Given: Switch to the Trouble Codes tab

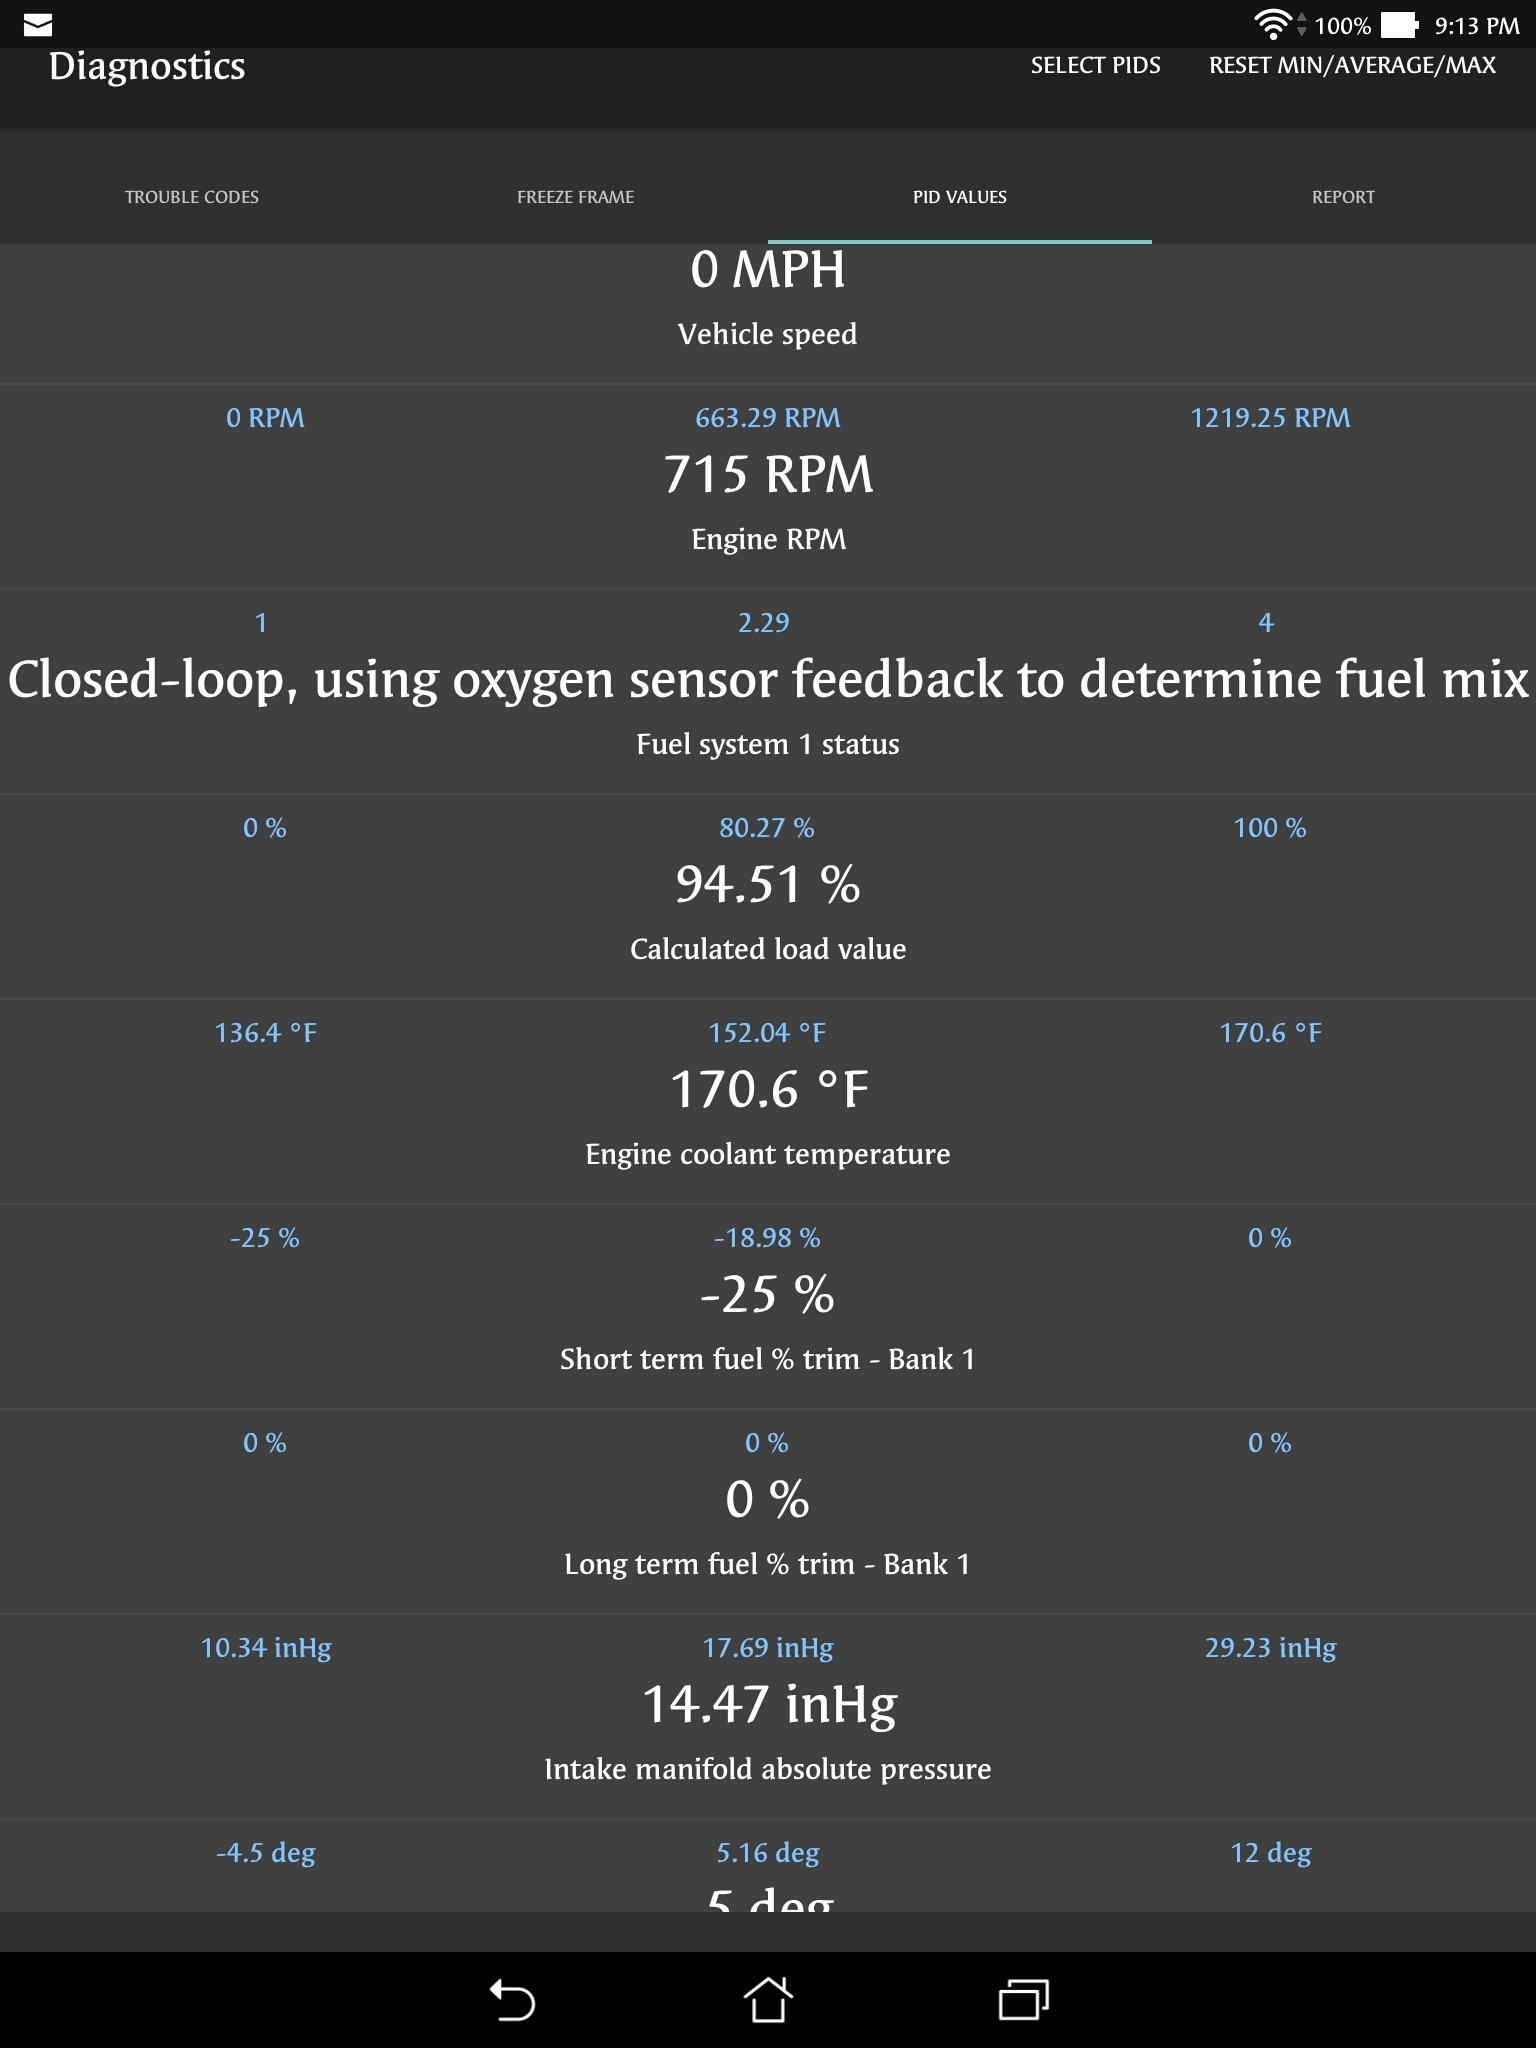Looking at the screenshot, I should [x=192, y=197].
